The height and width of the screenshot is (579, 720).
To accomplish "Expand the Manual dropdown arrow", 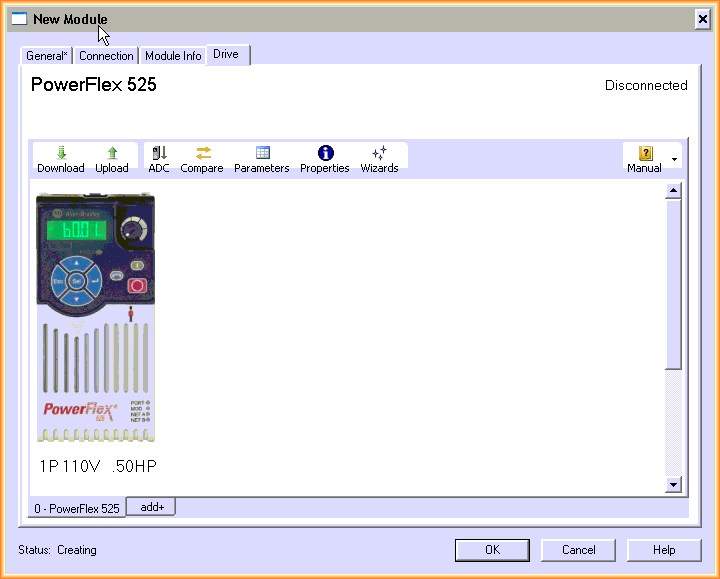I will click(675, 159).
